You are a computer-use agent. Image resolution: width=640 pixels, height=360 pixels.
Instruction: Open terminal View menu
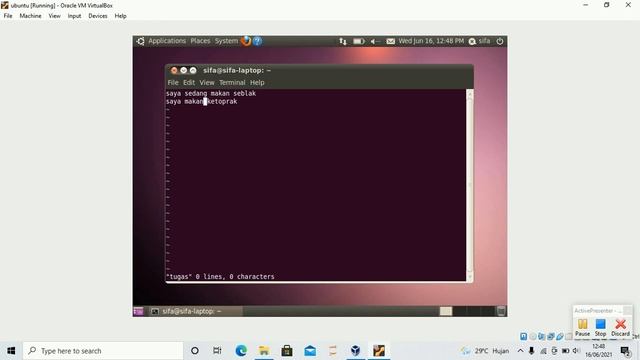pos(207,82)
